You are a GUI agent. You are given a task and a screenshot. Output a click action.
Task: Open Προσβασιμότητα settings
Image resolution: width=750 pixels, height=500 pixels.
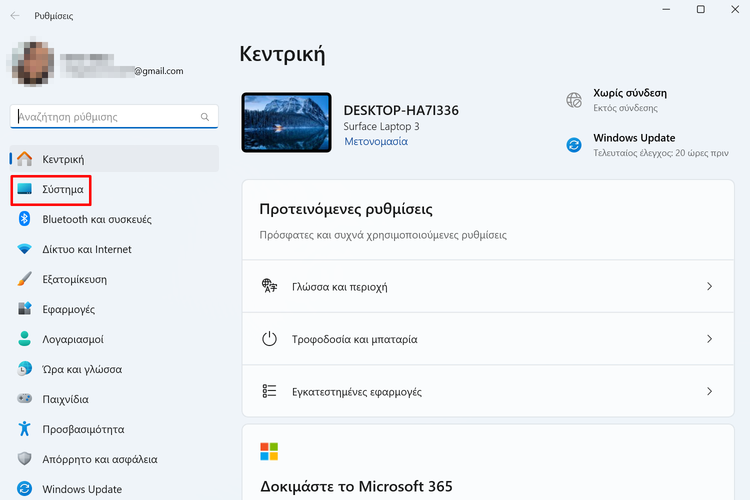coord(114,429)
